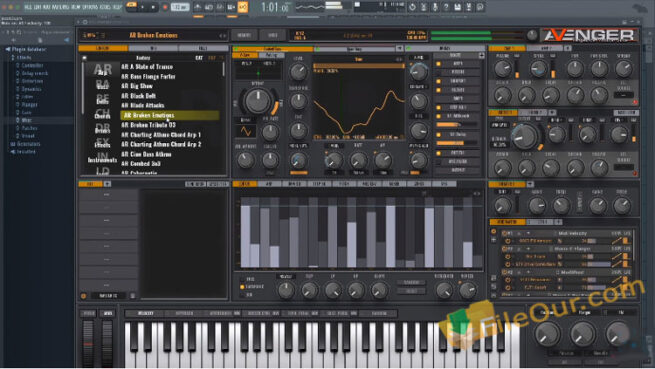Click the red record button in transport
Viewport: 655px width, 369px height.
(165, 7)
